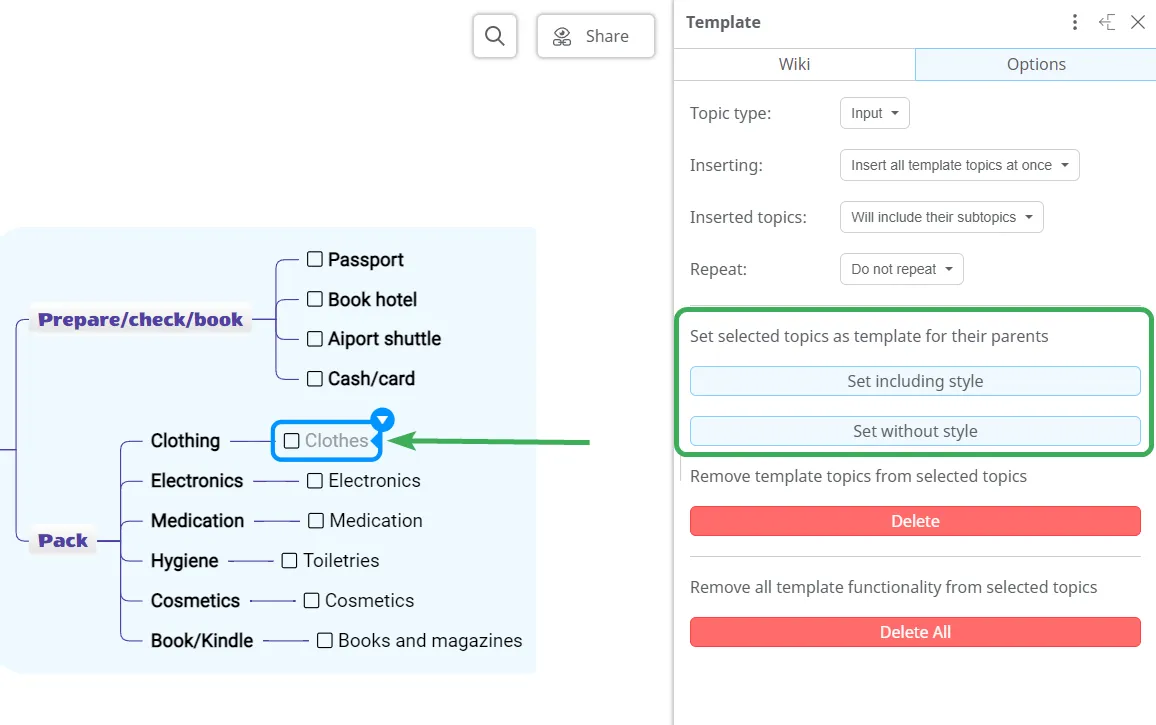This screenshot has height=725, width=1156.
Task: Tick the Book hotel checkbox
Action: point(315,299)
